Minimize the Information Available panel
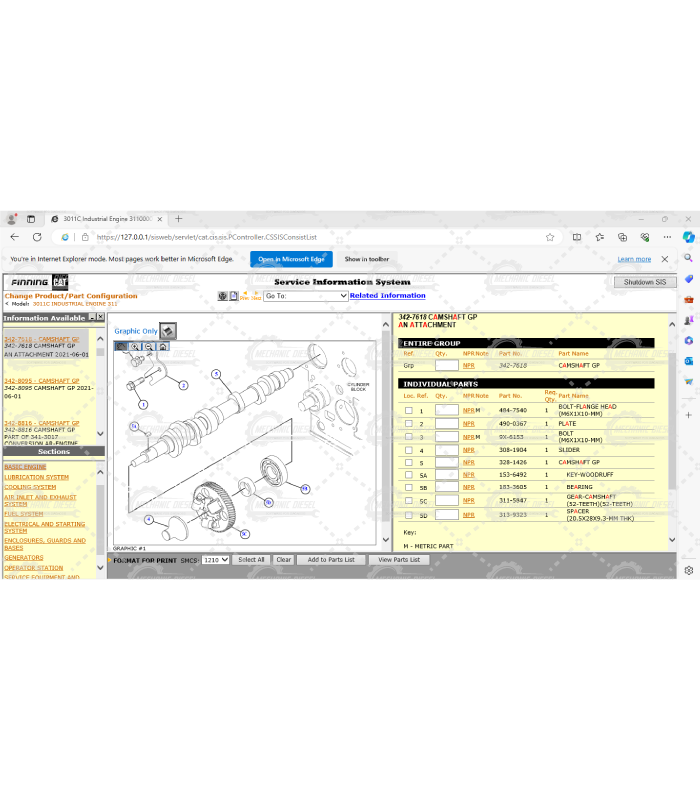 pos(91,318)
